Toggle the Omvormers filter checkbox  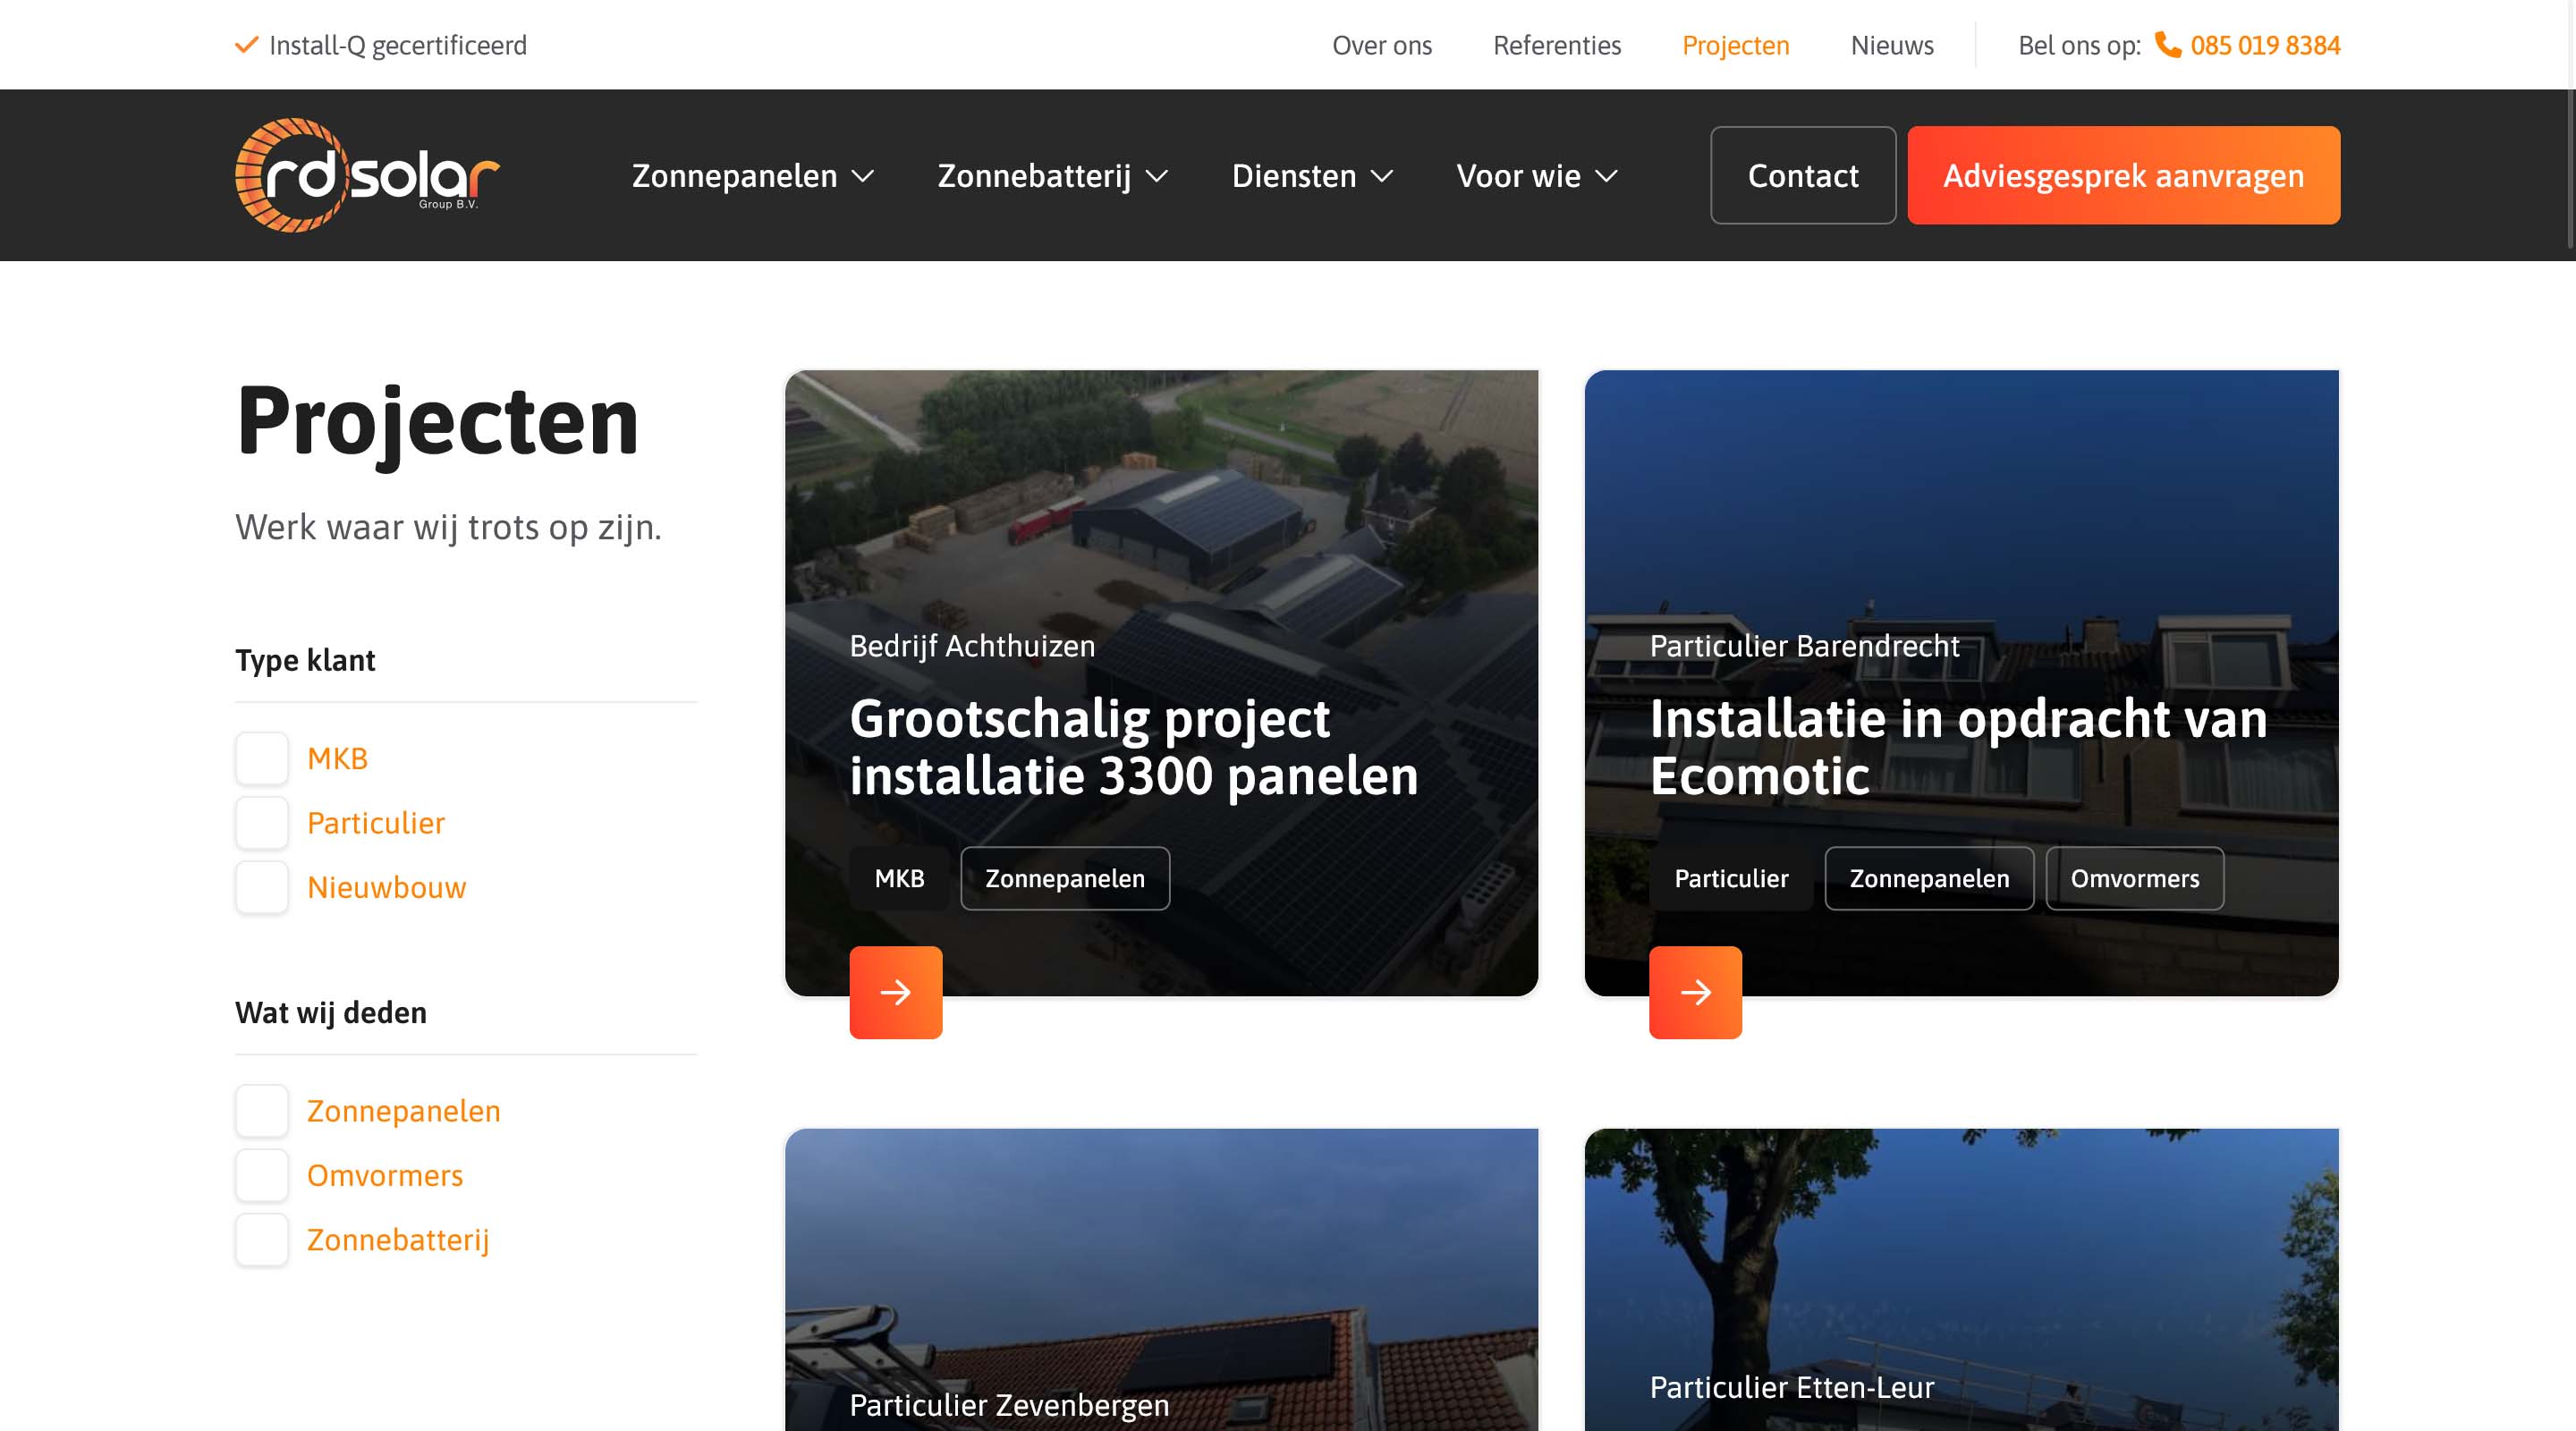(x=262, y=1175)
